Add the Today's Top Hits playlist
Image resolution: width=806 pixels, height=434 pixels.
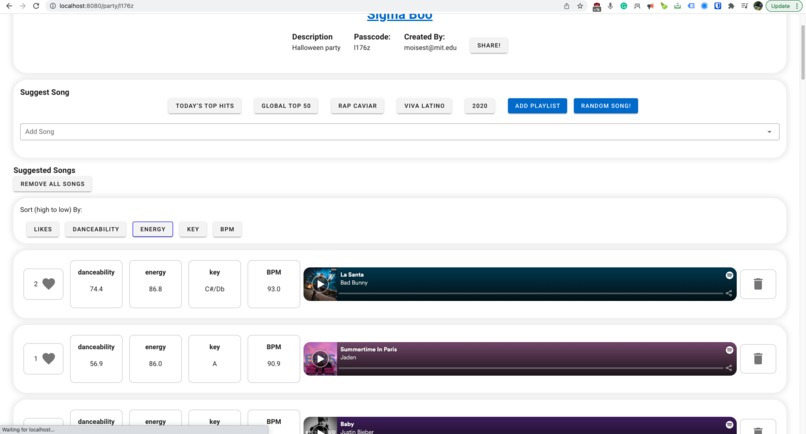tap(205, 106)
